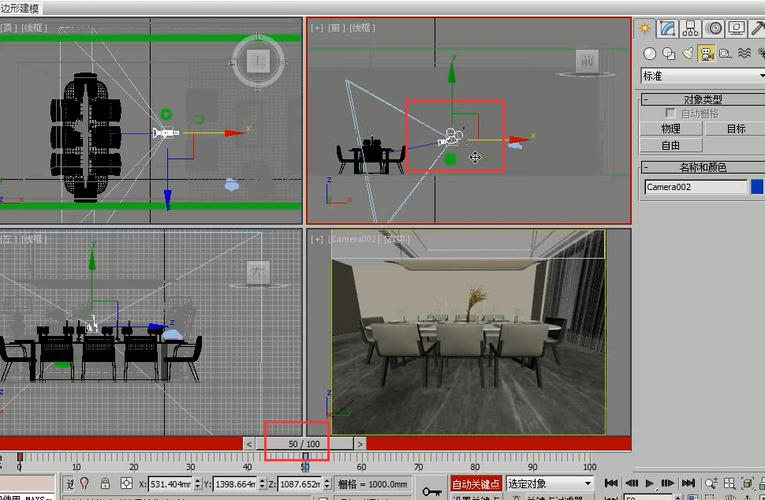
Task: Click the time slider next frame arrow
Action: click(x=360, y=444)
